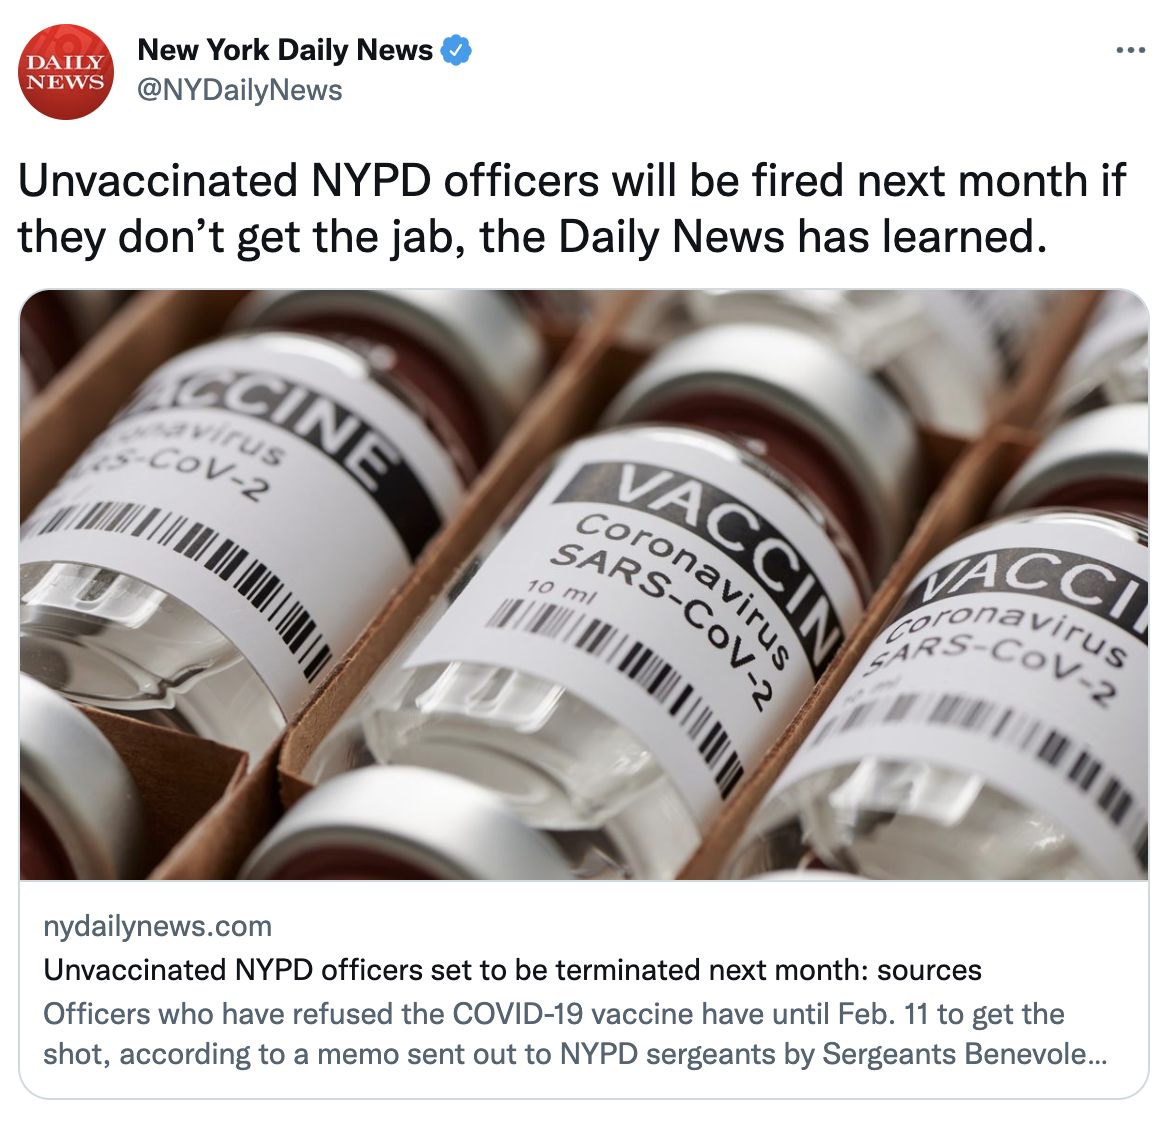Click the 'Sergeants Benevole...' truncated text
Image resolution: width=1164 pixels, height=1124 pixels.
tap(965, 1054)
